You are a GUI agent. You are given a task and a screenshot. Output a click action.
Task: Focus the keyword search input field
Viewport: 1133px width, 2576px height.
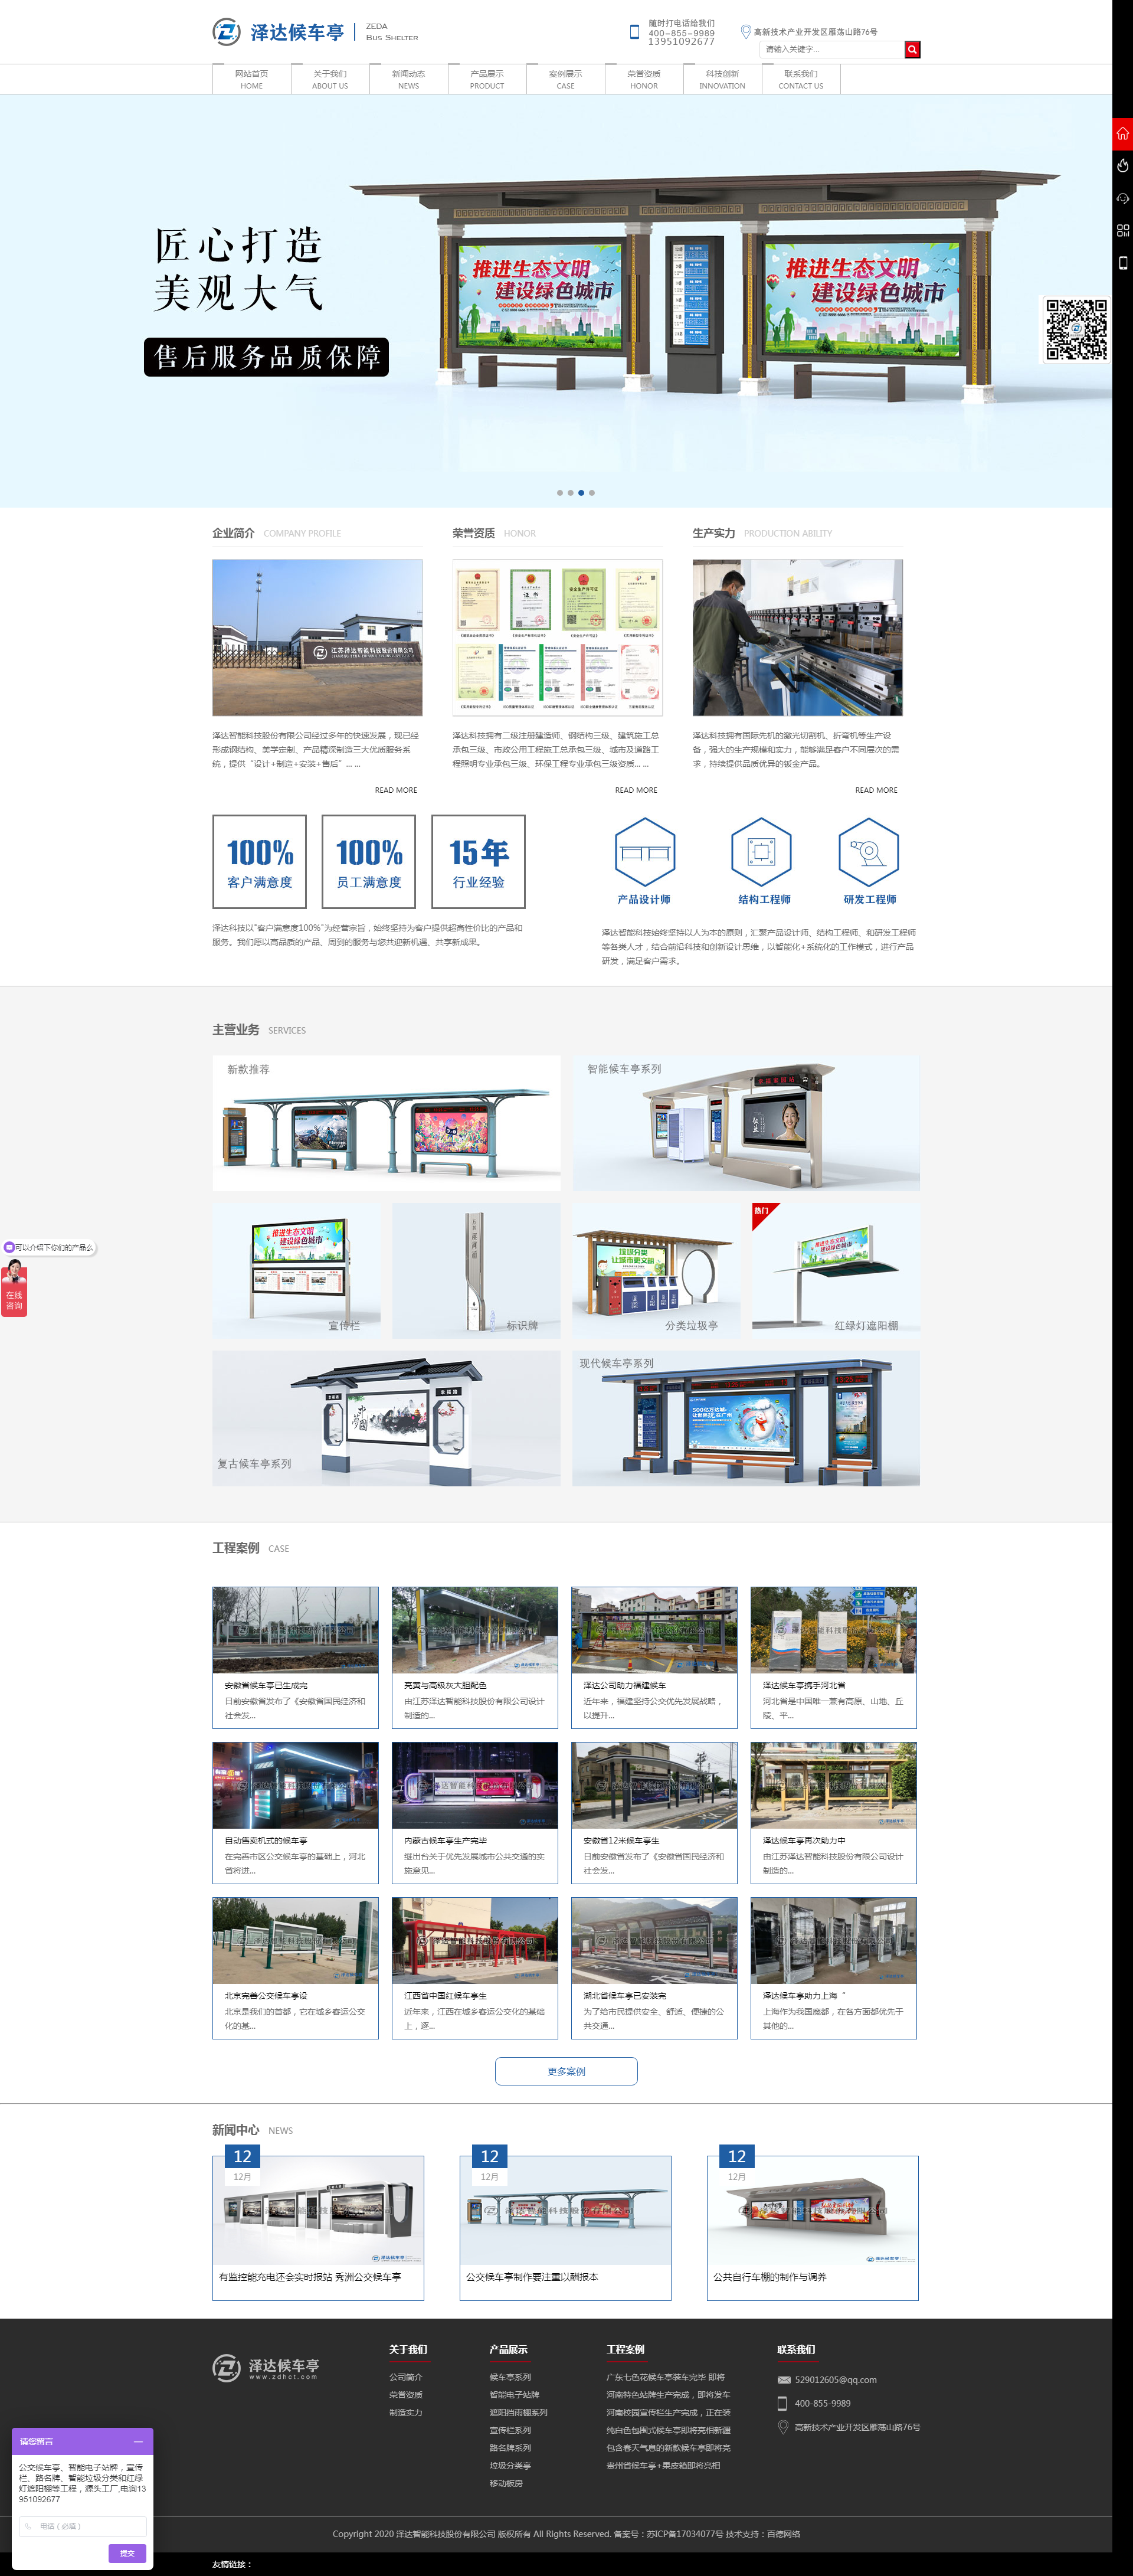click(832, 49)
